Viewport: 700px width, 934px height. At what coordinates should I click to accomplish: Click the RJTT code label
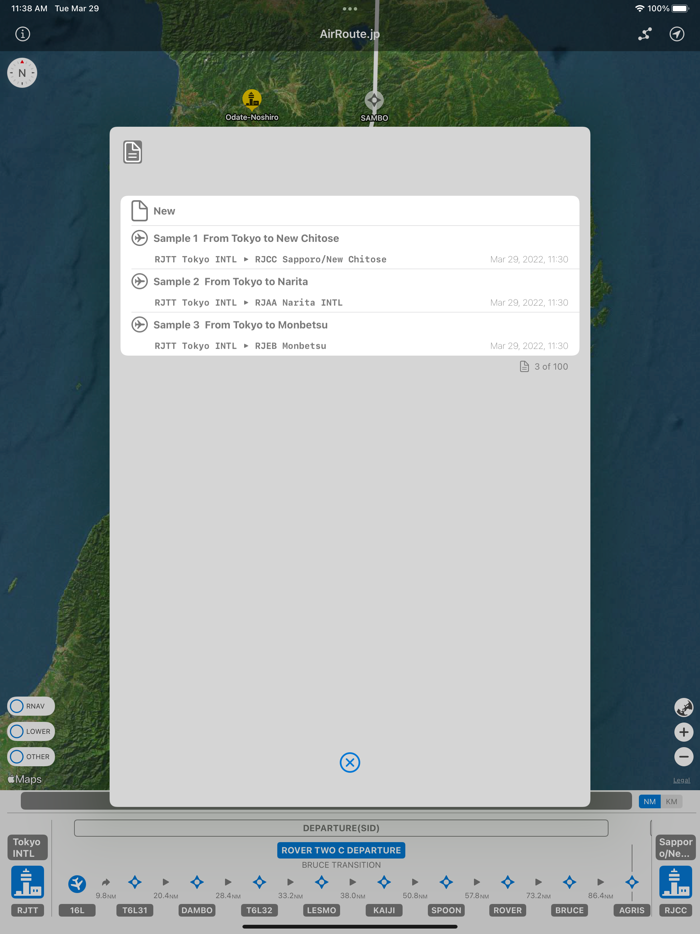coord(27,911)
